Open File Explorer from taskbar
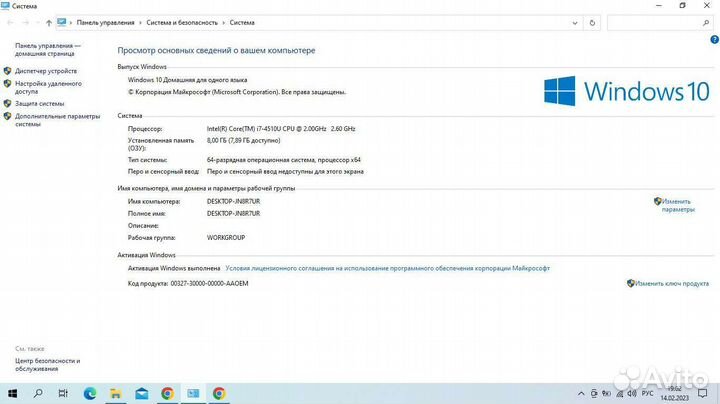Viewport: 720px width, 404px height. click(116, 393)
